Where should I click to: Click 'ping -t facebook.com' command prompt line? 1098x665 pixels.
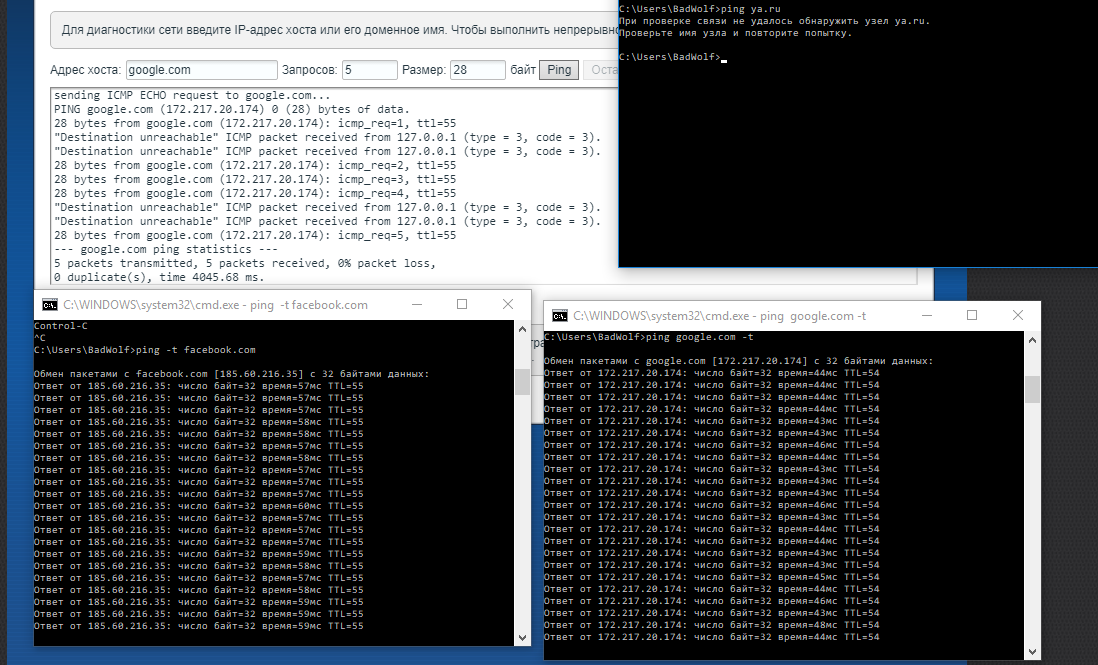coord(145,350)
